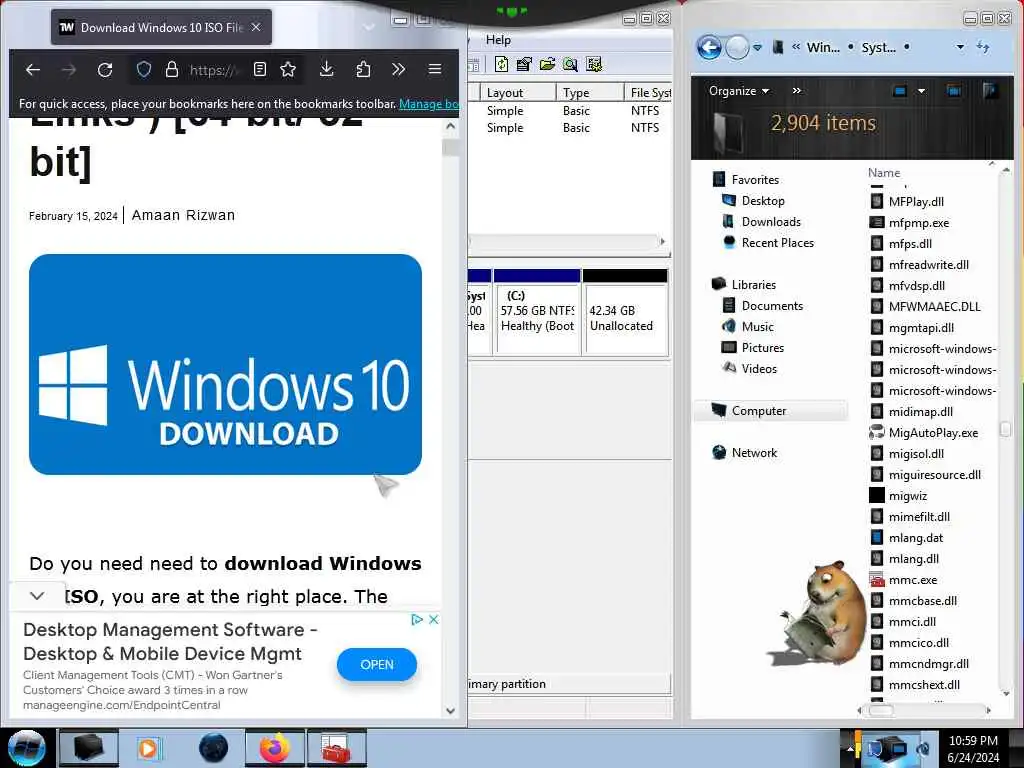Collapse the ad with the chevron button
The height and width of the screenshot is (768, 1024).
click(37, 596)
